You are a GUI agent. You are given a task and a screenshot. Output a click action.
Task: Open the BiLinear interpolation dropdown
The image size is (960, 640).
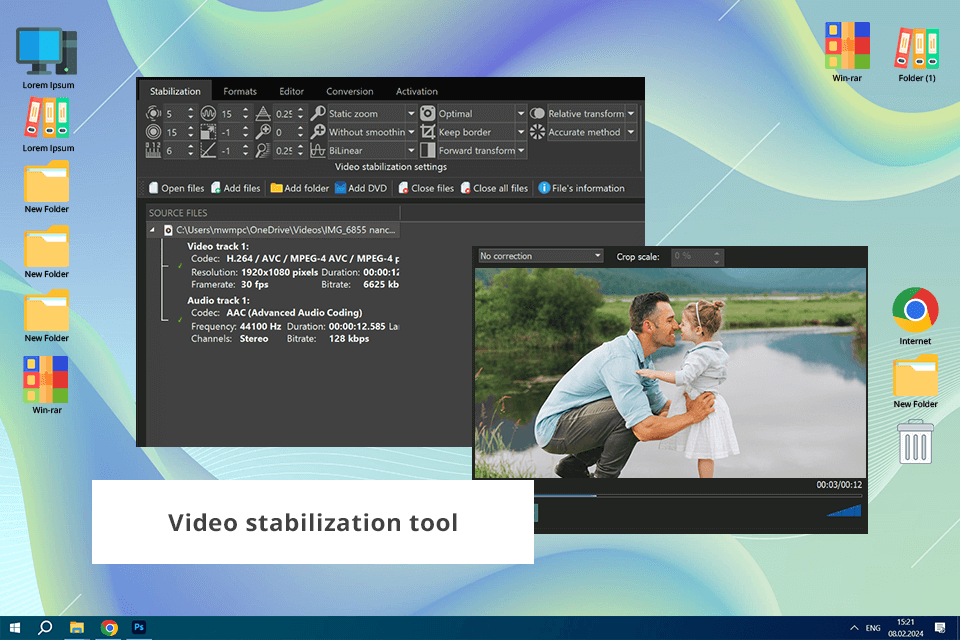[x=372, y=150]
